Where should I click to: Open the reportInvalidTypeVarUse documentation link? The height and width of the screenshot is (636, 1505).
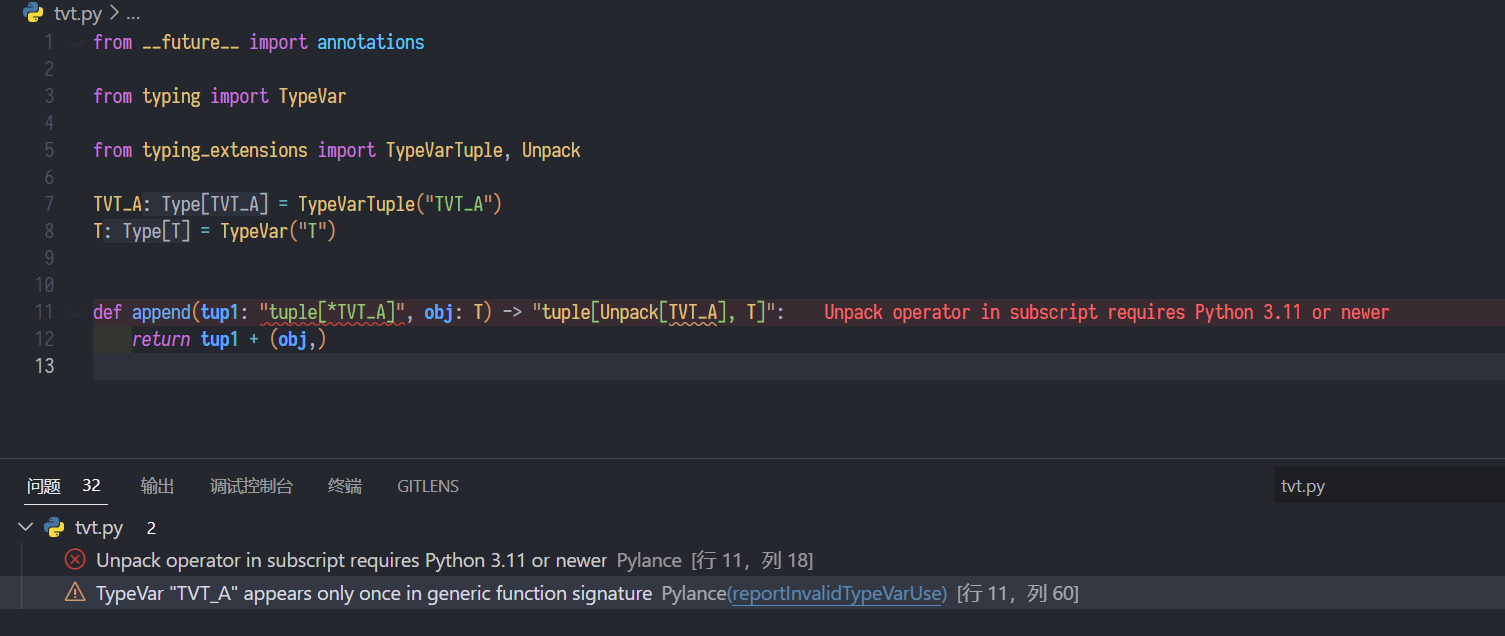coord(838,592)
